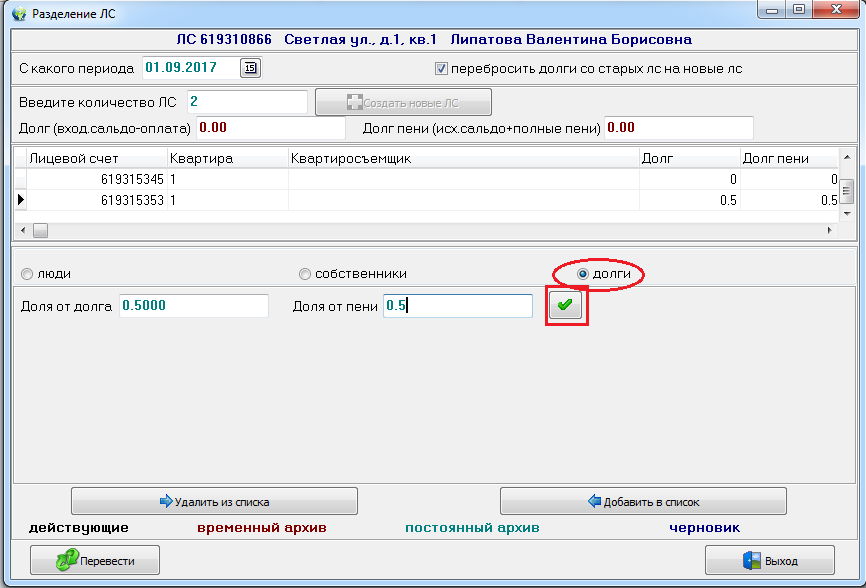Viewport: 866px width, 588px height.
Task: Click the Доля от долга field
Action: point(193,306)
